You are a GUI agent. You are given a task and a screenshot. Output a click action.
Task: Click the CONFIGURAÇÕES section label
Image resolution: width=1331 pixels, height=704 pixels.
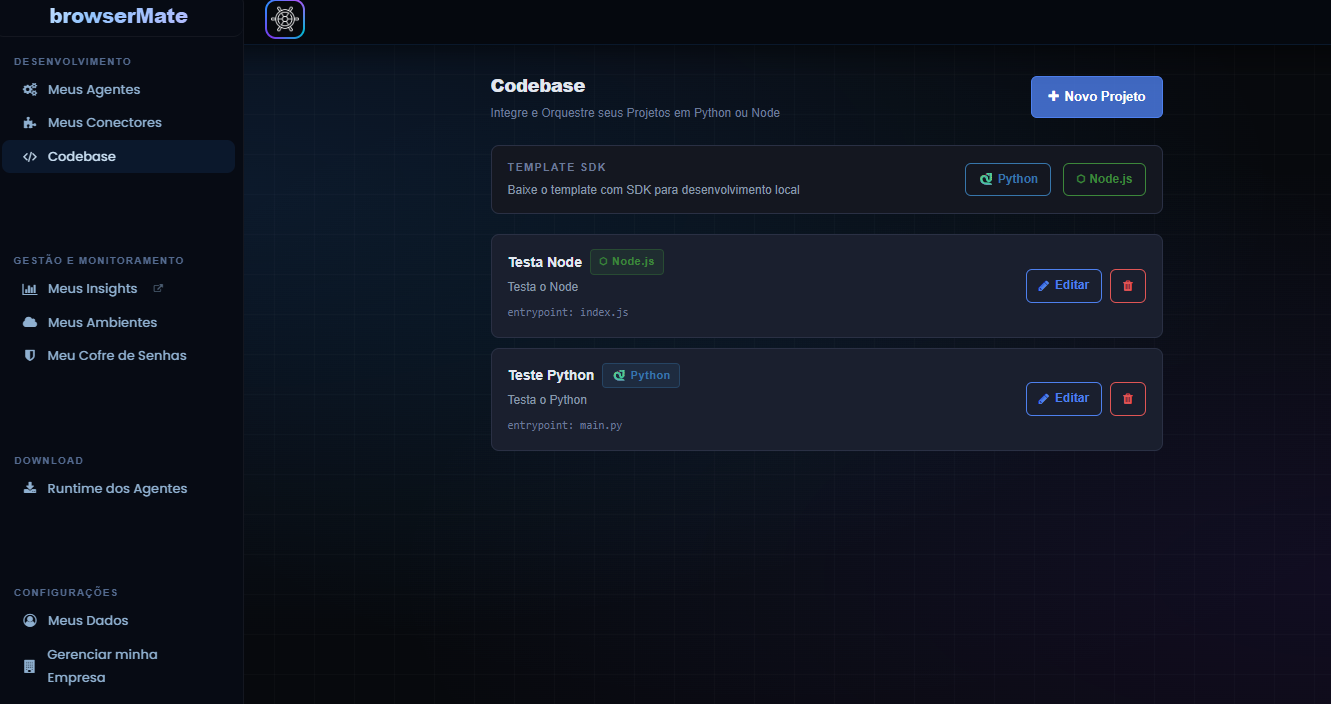pos(66,593)
